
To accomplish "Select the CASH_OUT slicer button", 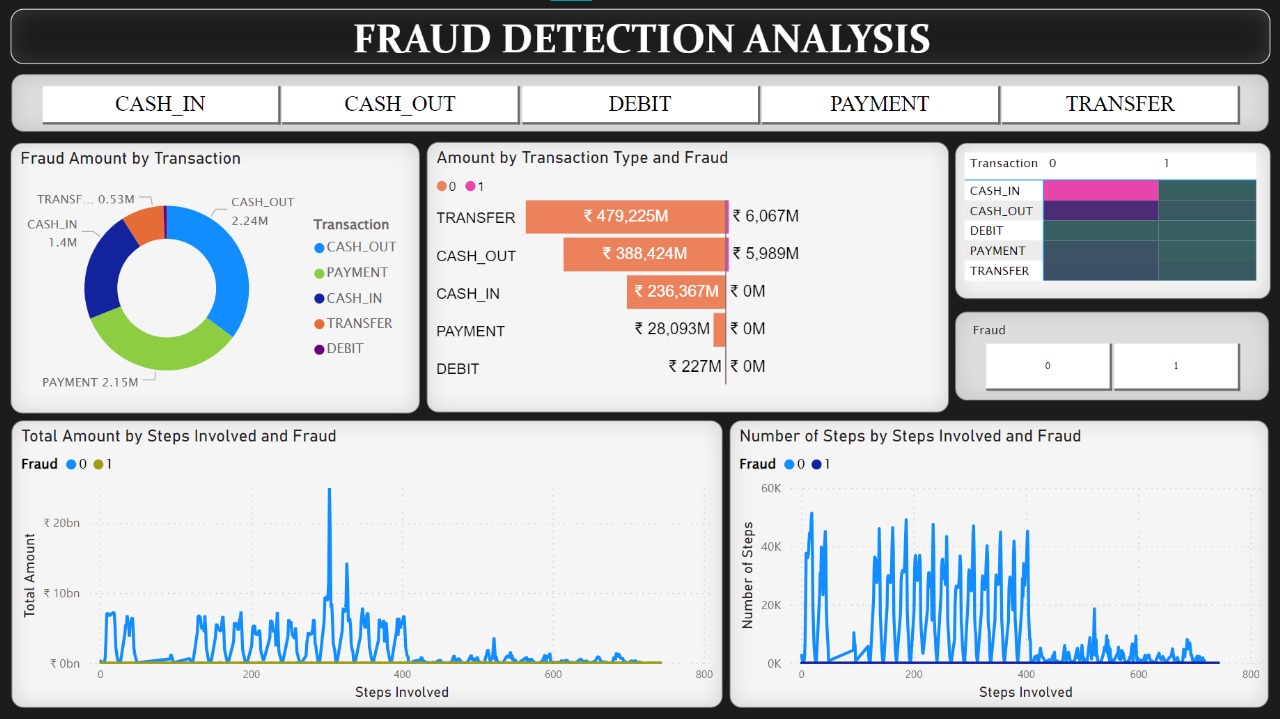I will [x=400, y=104].
